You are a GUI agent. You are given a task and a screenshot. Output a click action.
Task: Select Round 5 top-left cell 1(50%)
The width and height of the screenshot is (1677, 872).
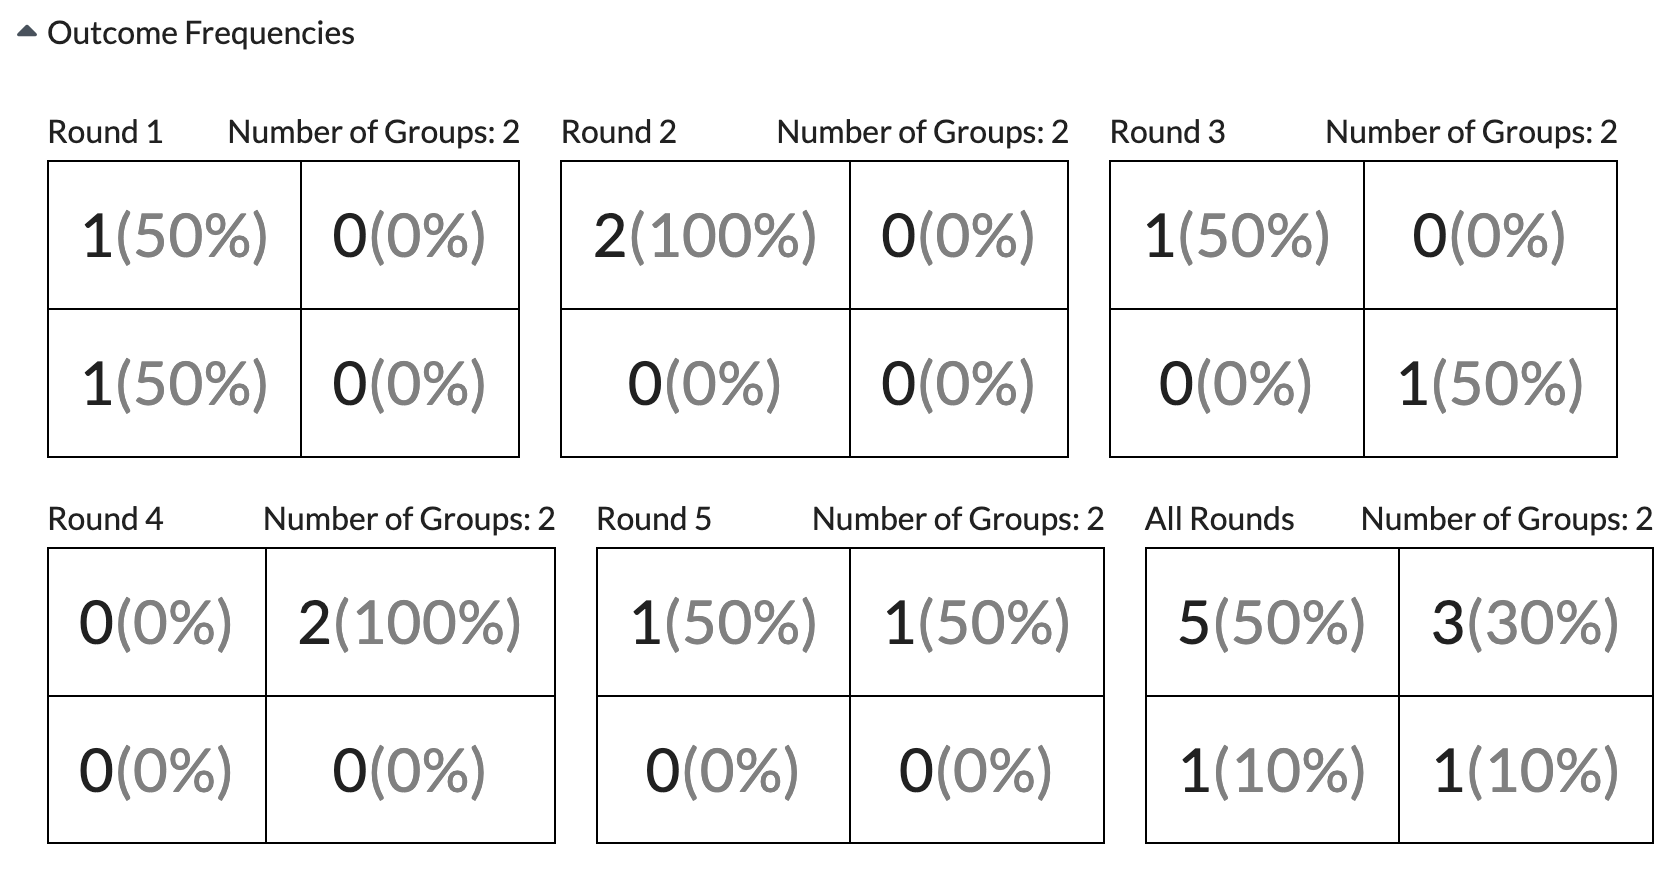723,622
